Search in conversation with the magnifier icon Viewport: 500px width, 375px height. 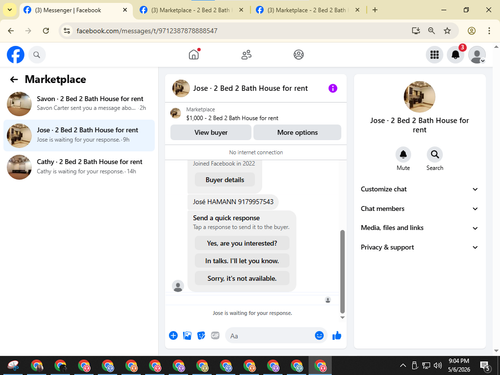pos(435,154)
